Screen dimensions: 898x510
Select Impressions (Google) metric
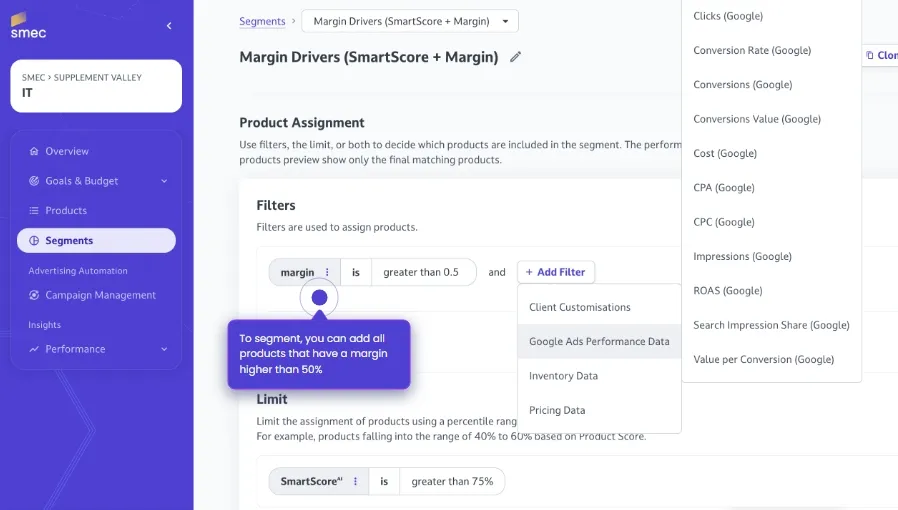point(771,256)
